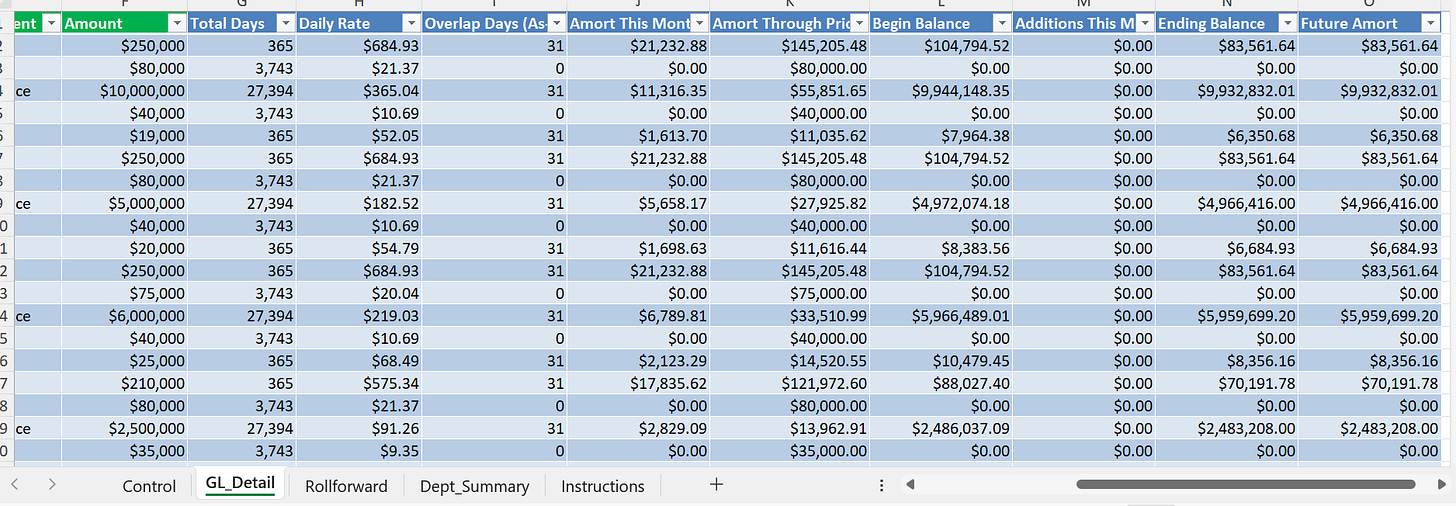1456x506 pixels.
Task: Open the Ending Balance filter dropdown
Action: click(1288, 23)
